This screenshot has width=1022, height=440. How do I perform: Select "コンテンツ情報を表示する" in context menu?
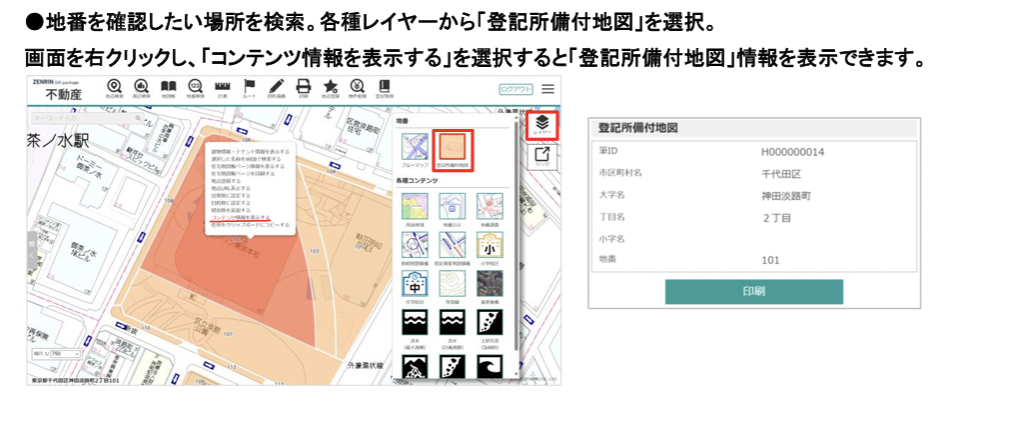[x=240, y=216]
